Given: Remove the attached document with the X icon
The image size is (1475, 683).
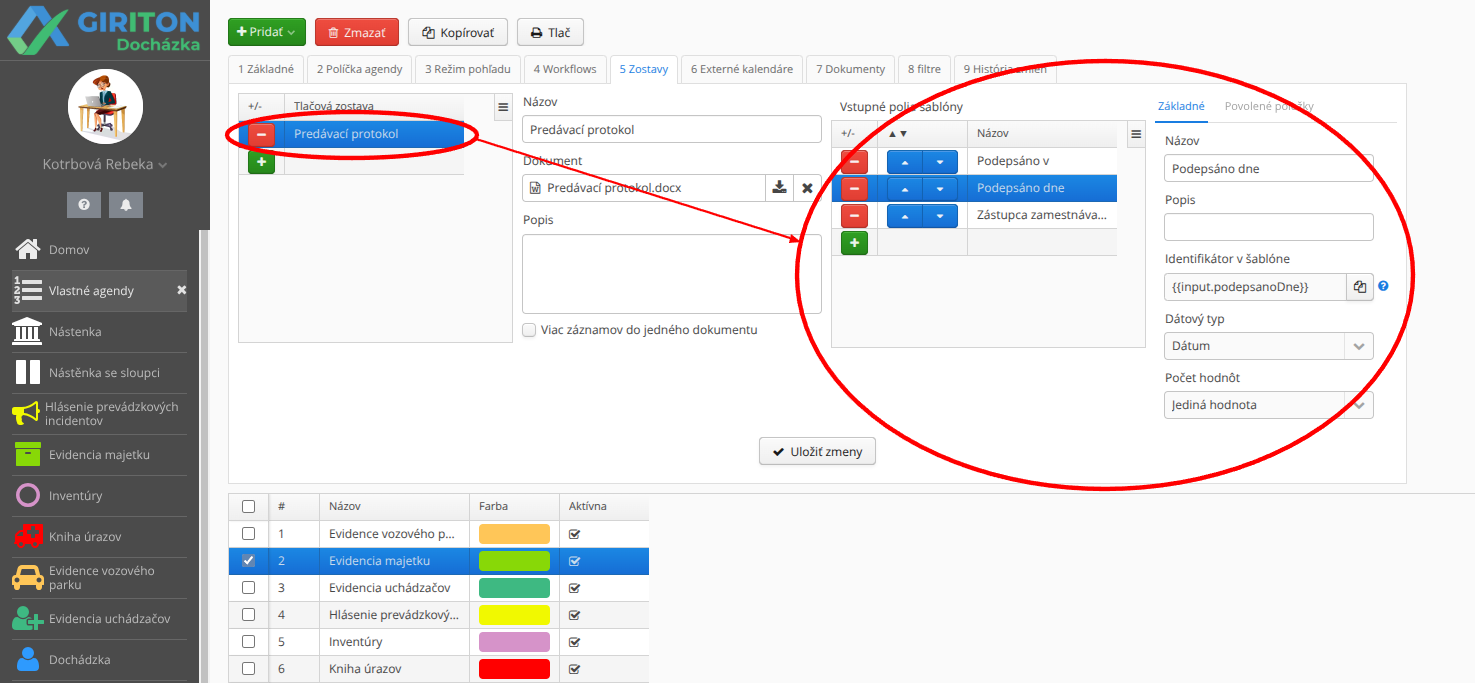Looking at the screenshot, I should coord(807,188).
